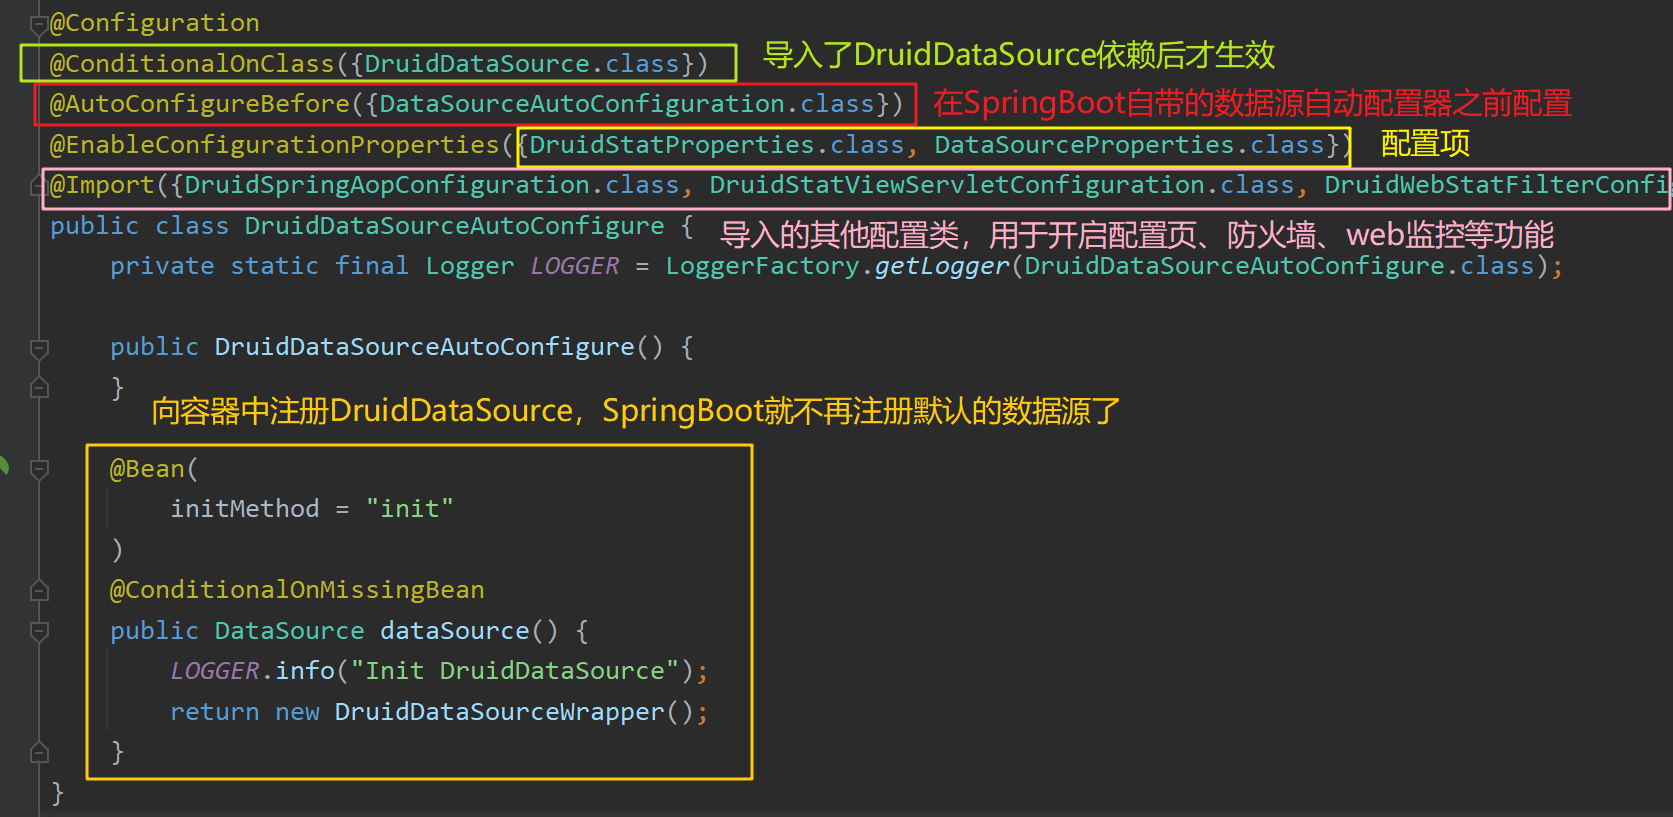This screenshot has width=1673, height=817.
Task: Click the fold end marker at dataSource method's closing brace
Action: tap(39, 752)
